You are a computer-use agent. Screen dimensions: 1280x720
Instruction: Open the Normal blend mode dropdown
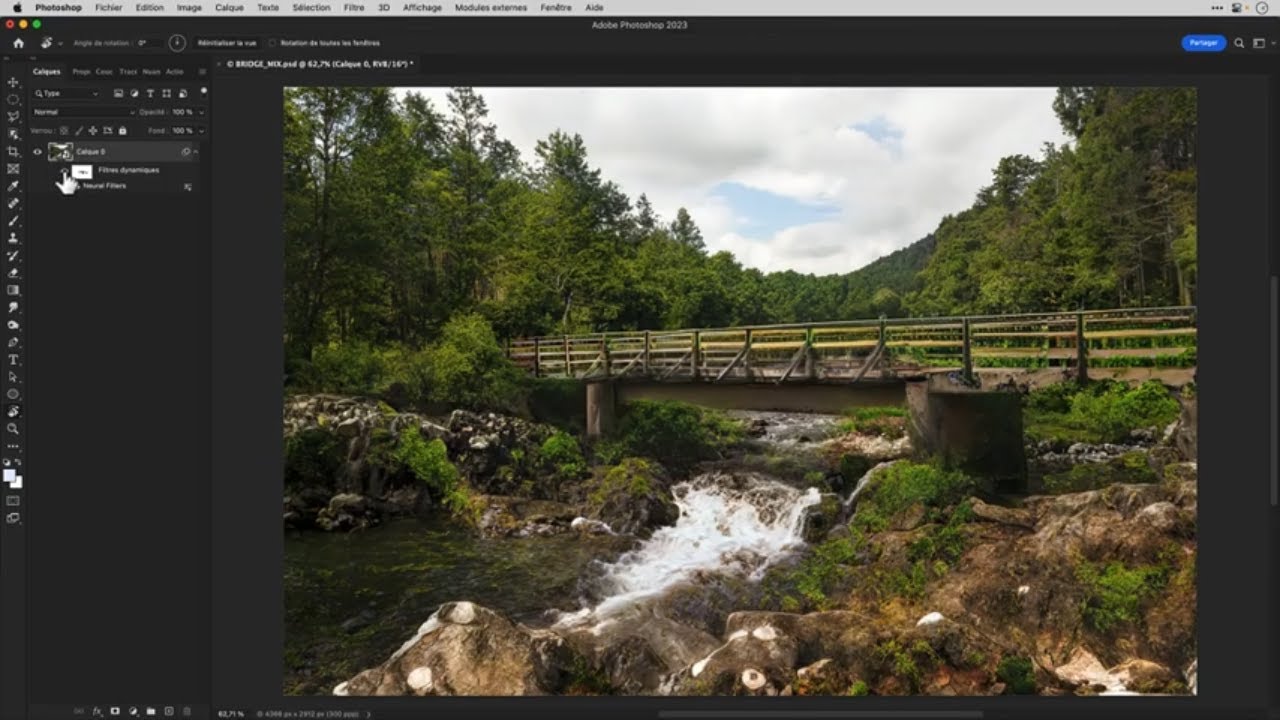point(82,112)
